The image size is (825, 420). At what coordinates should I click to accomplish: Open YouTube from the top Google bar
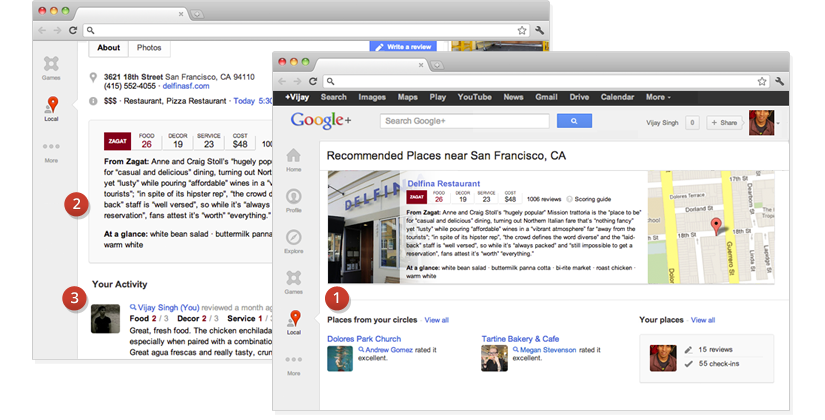pyautogui.click(x=474, y=97)
